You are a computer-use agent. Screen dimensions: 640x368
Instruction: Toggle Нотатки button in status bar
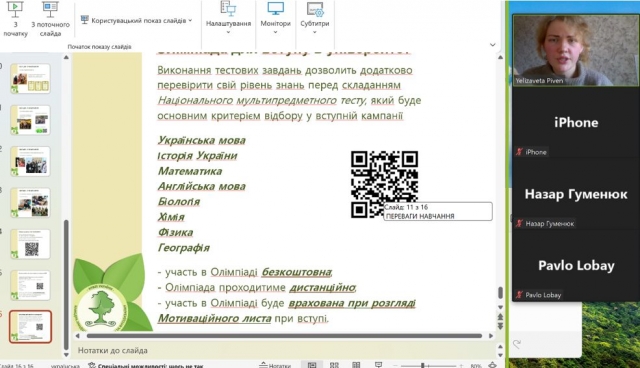[276, 365]
